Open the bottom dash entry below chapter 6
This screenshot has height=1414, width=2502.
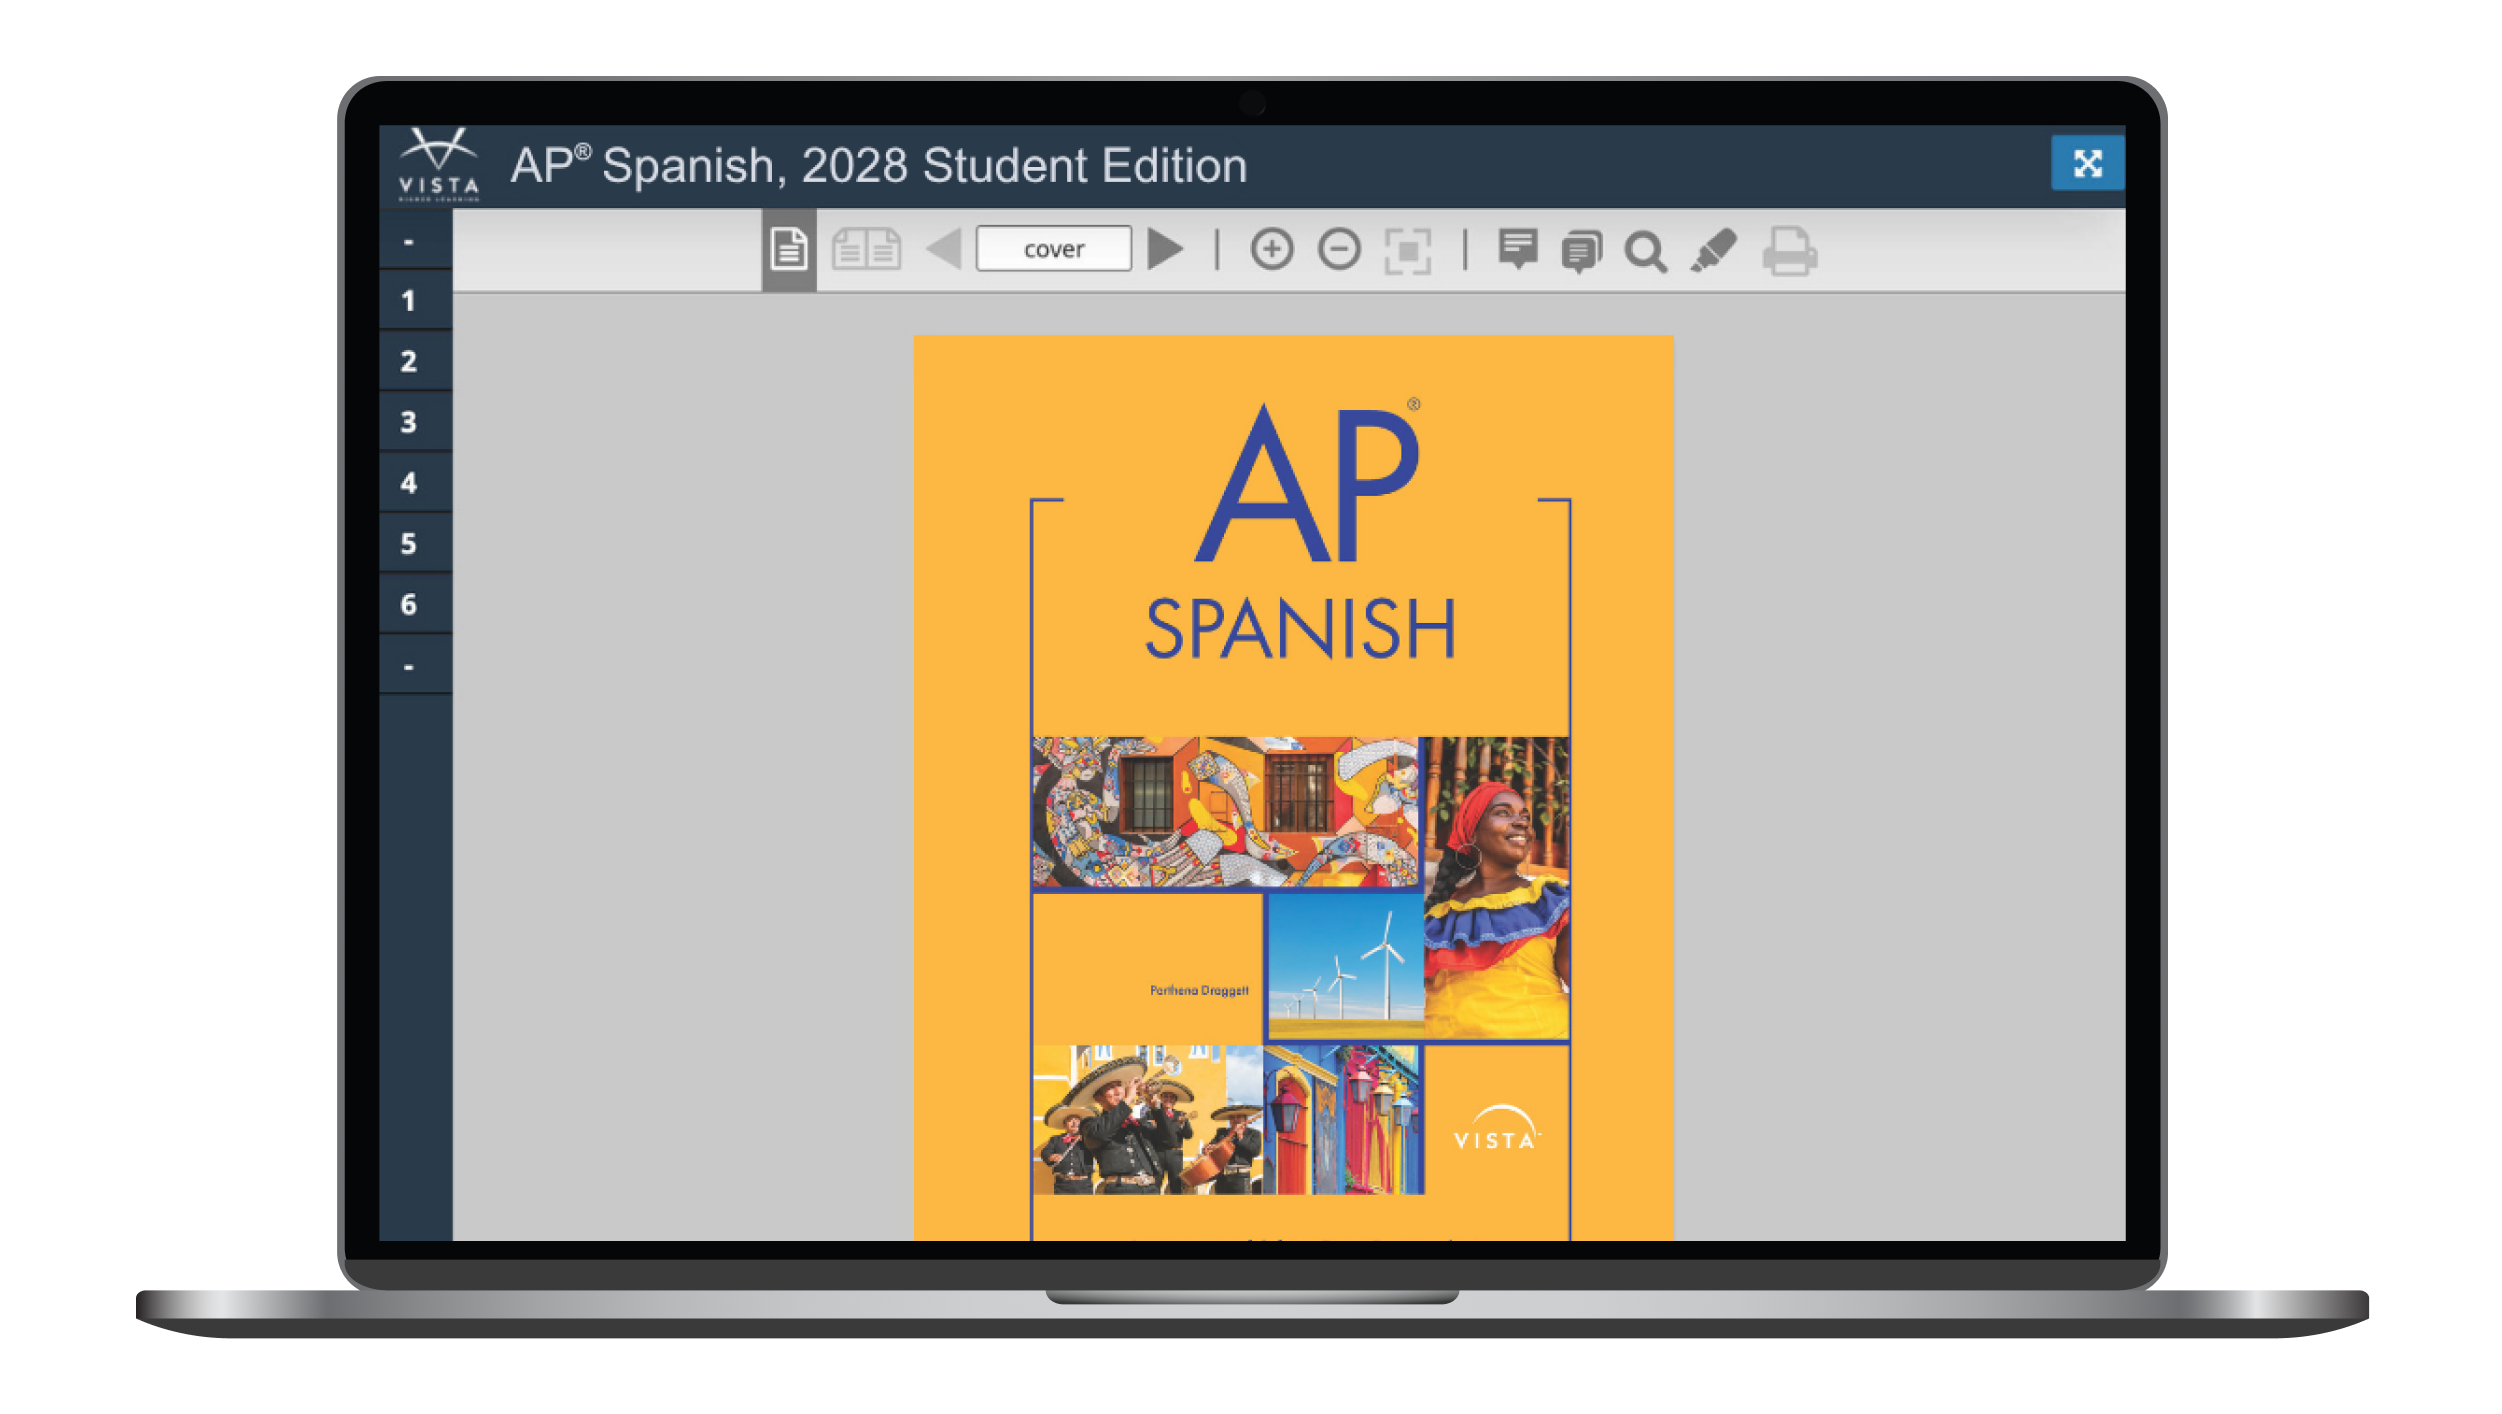pyautogui.click(x=416, y=665)
